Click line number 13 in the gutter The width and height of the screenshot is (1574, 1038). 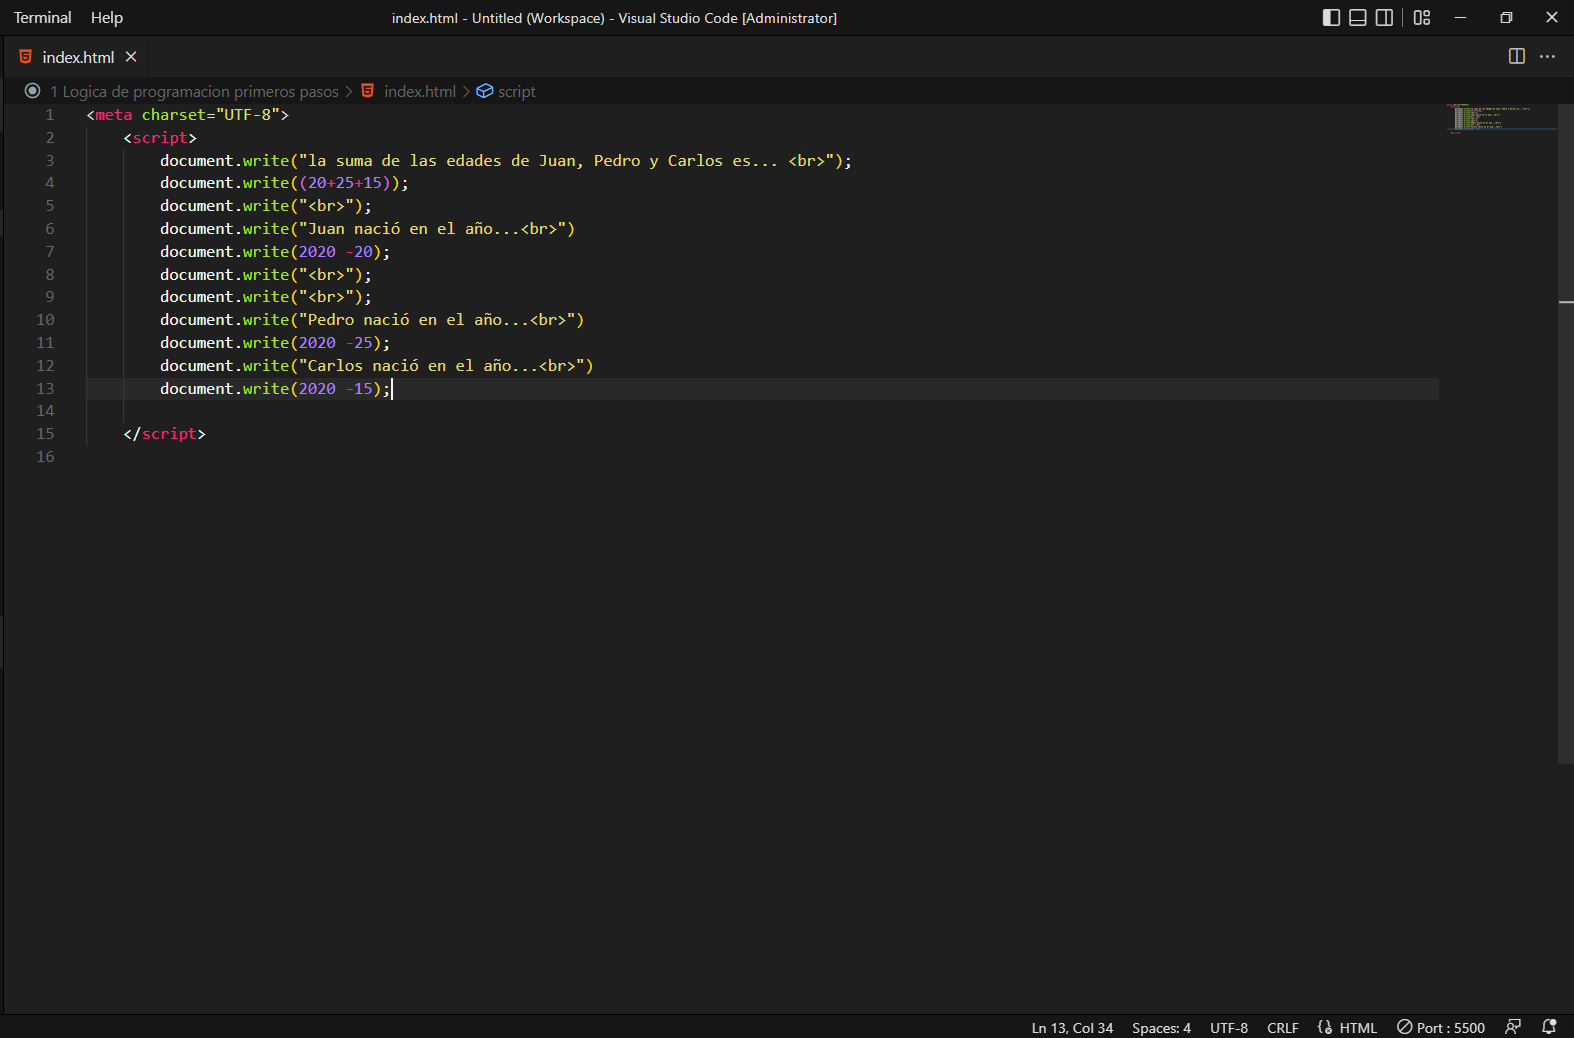(45, 389)
